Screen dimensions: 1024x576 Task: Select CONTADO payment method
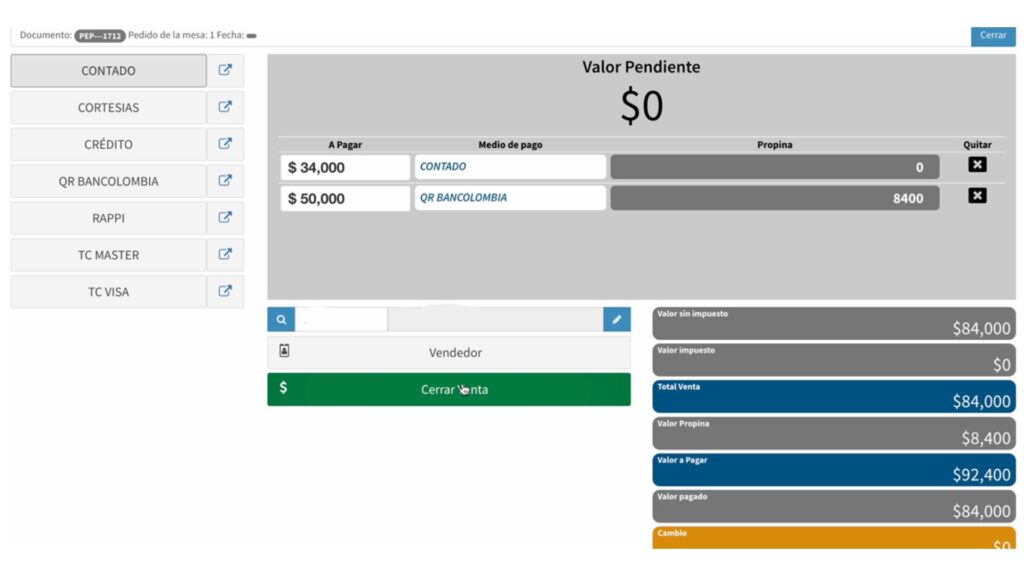108,71
